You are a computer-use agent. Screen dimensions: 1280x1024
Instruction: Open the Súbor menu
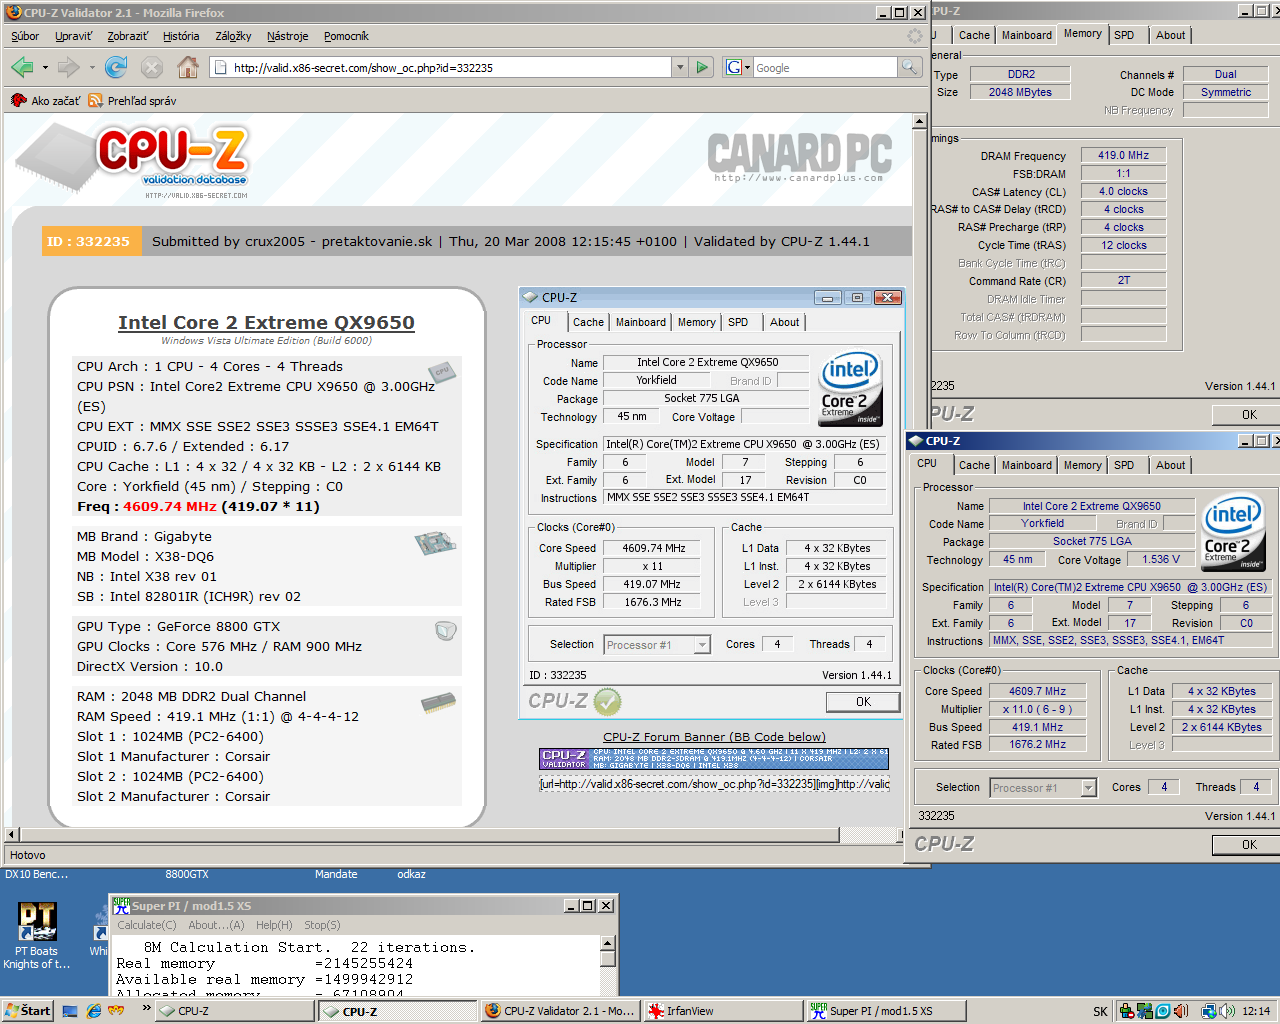click(x=25, y=36)
